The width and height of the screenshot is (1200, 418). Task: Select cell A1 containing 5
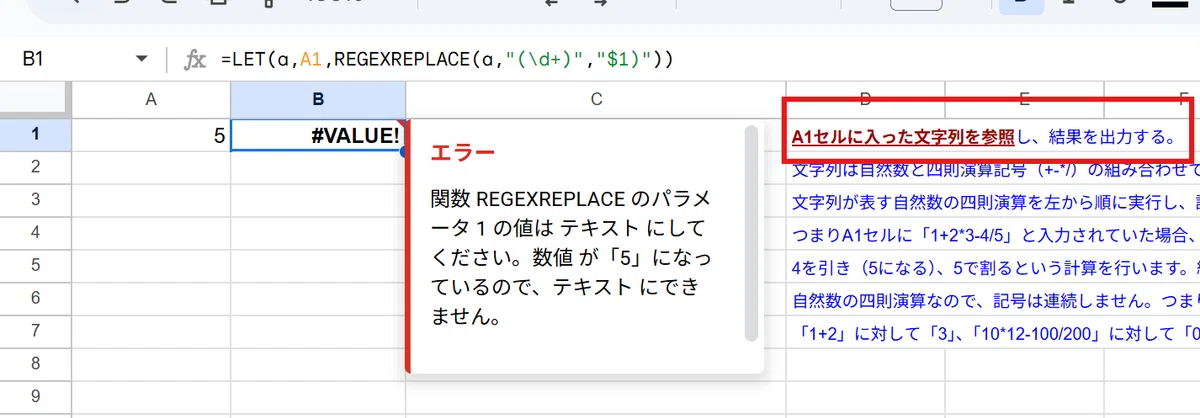(151, 134)
